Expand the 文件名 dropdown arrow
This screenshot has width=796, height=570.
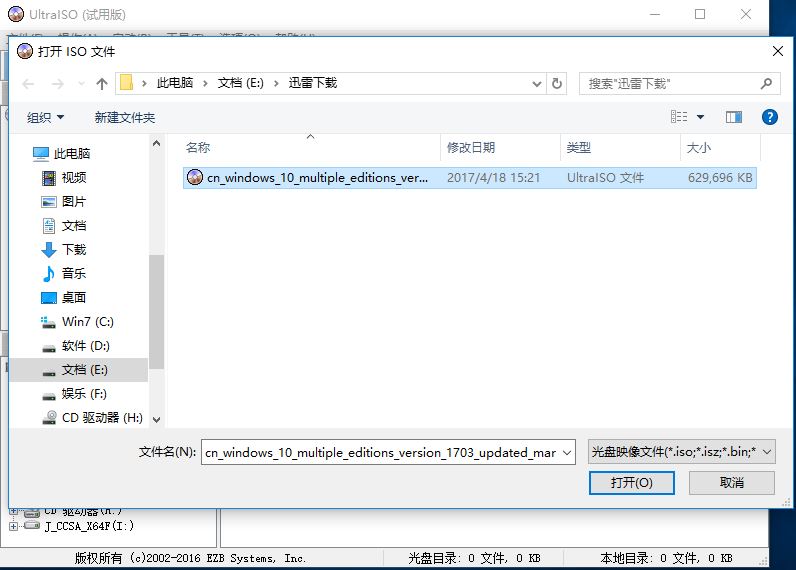coord(568,452)
